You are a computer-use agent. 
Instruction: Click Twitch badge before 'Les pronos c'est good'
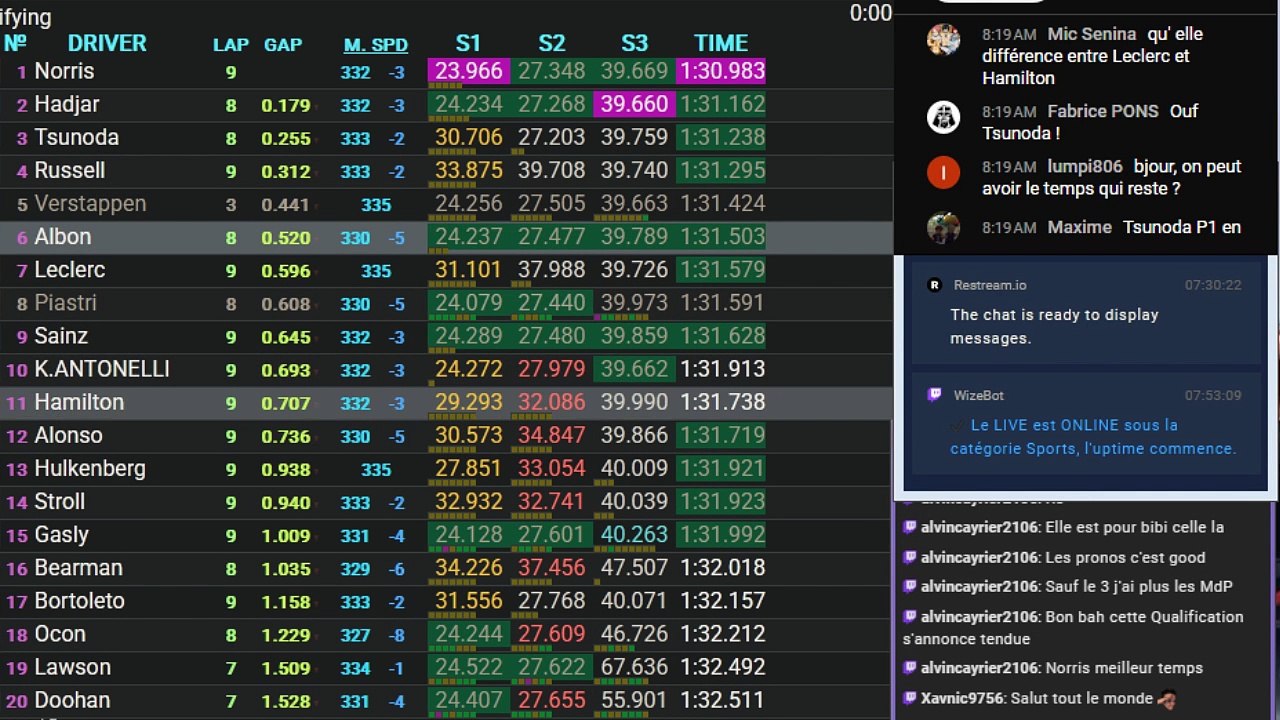[910, 557]
